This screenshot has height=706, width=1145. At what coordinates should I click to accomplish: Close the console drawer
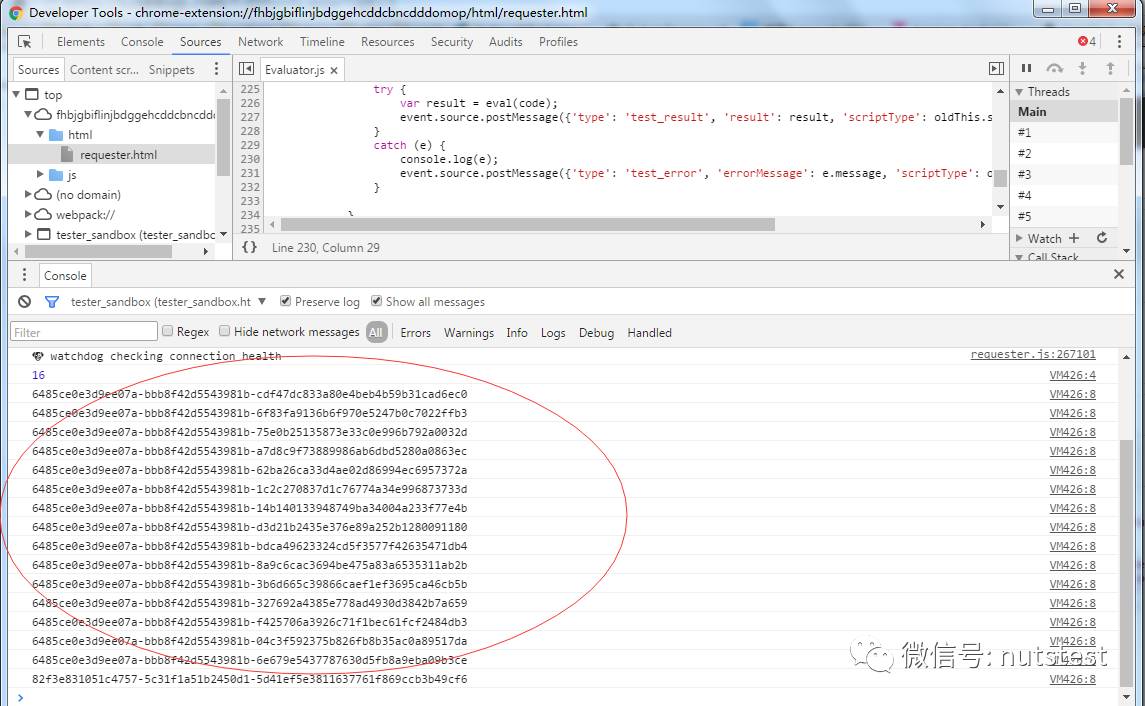tap(1119, 275)
